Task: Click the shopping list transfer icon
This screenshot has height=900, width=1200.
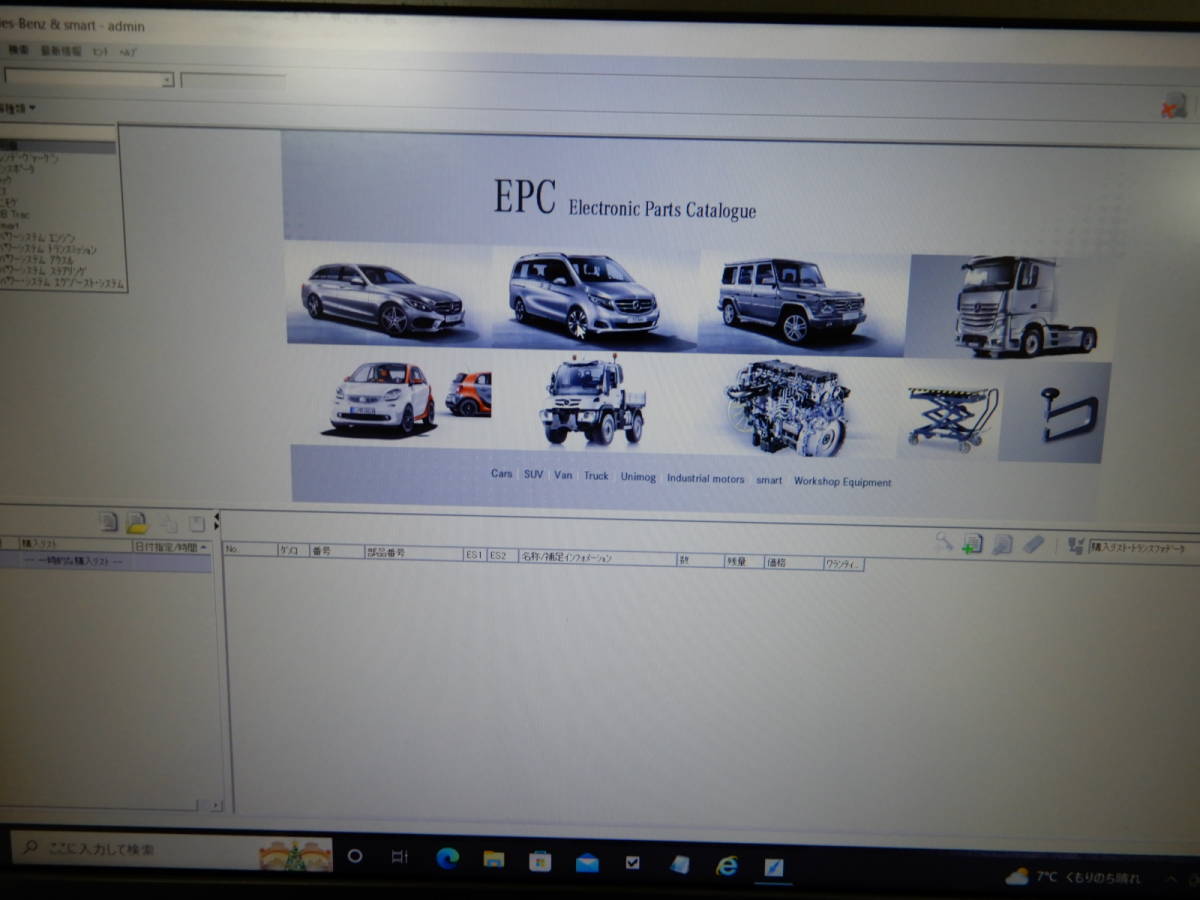Action: [x=1076, y=546]
